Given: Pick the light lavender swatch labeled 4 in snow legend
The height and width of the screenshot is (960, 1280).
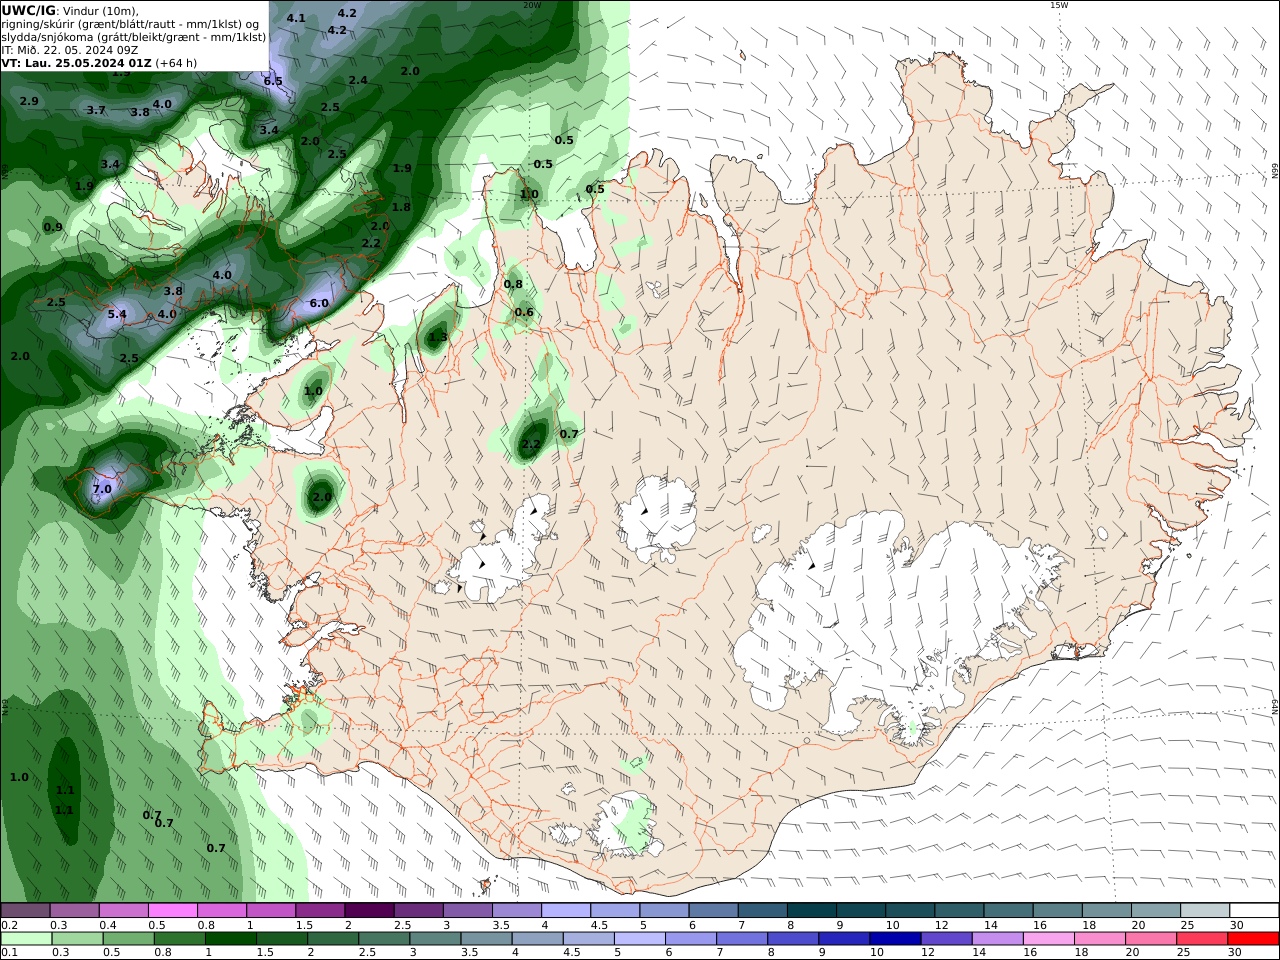Looking at the screenshot, I should tap(566, 910).
